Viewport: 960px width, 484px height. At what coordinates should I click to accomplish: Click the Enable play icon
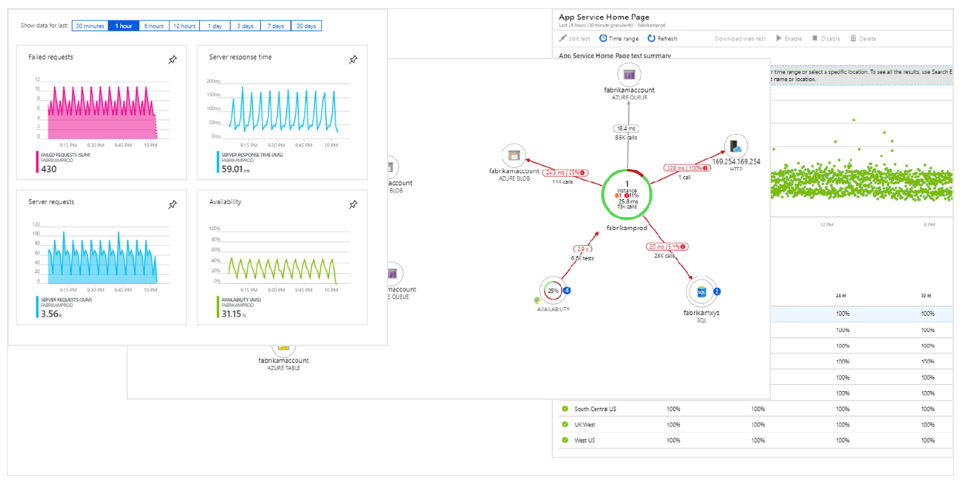[x=779, y=38]
